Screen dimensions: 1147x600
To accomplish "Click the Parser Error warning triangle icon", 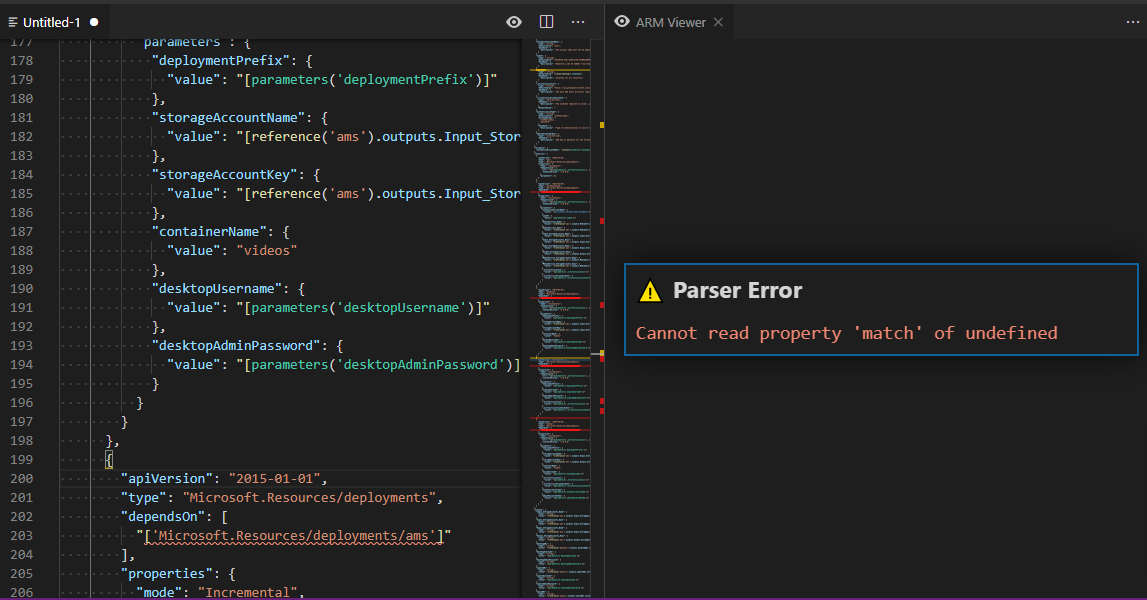I will coord(650,291).
